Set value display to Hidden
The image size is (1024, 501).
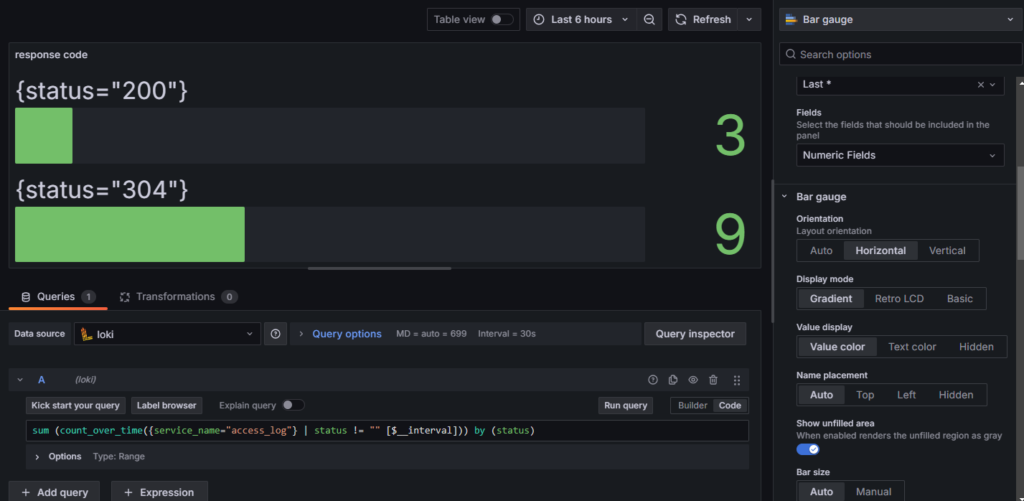pyautogui.click(x=976, y=347)
